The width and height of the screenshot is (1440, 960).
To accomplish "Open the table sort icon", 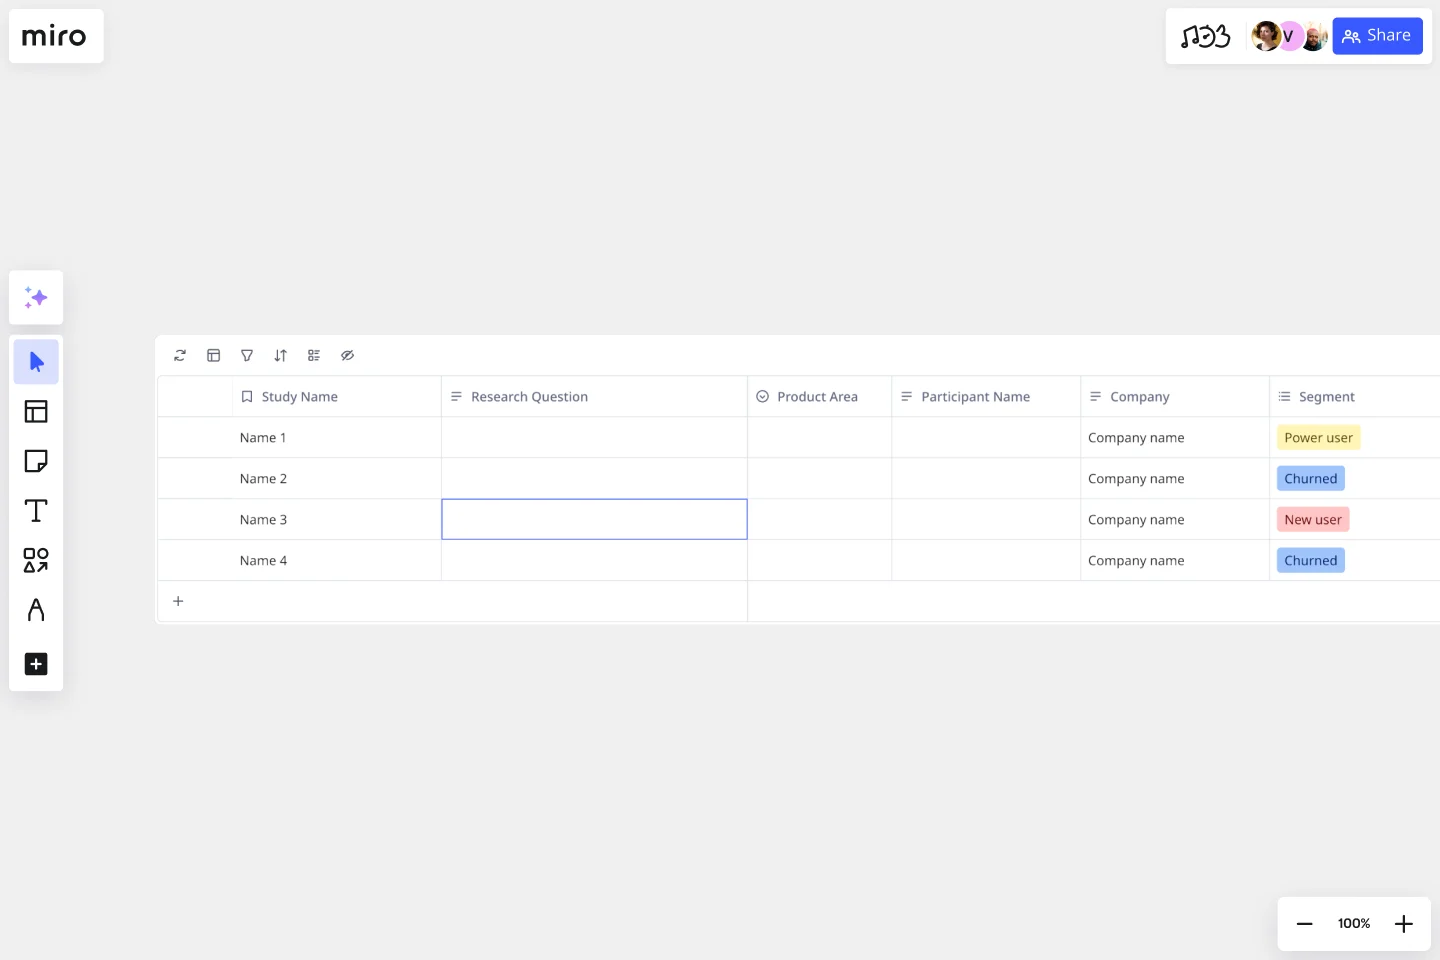I will click(281, 356).
